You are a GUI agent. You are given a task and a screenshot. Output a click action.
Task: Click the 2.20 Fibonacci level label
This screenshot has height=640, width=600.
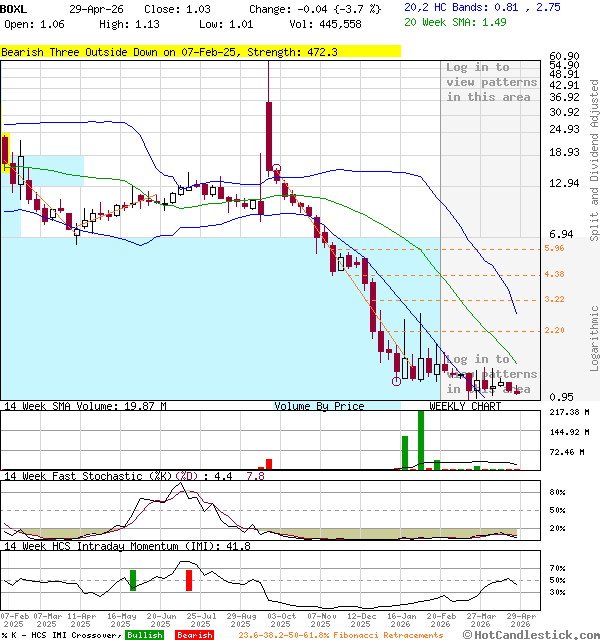coord(555,330)
